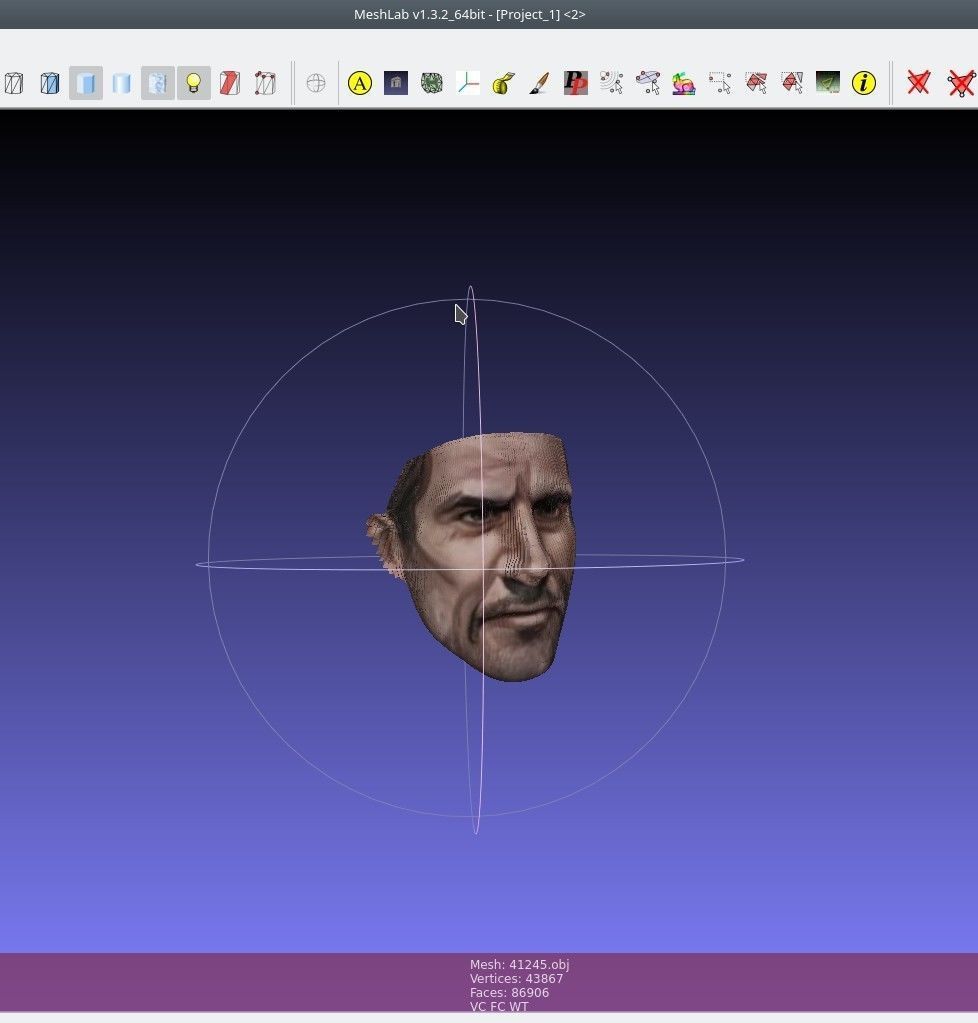This screenshot has height=1023, width=978.
Task: Delete selected faces with red X icon
Action: pos(918,84)
